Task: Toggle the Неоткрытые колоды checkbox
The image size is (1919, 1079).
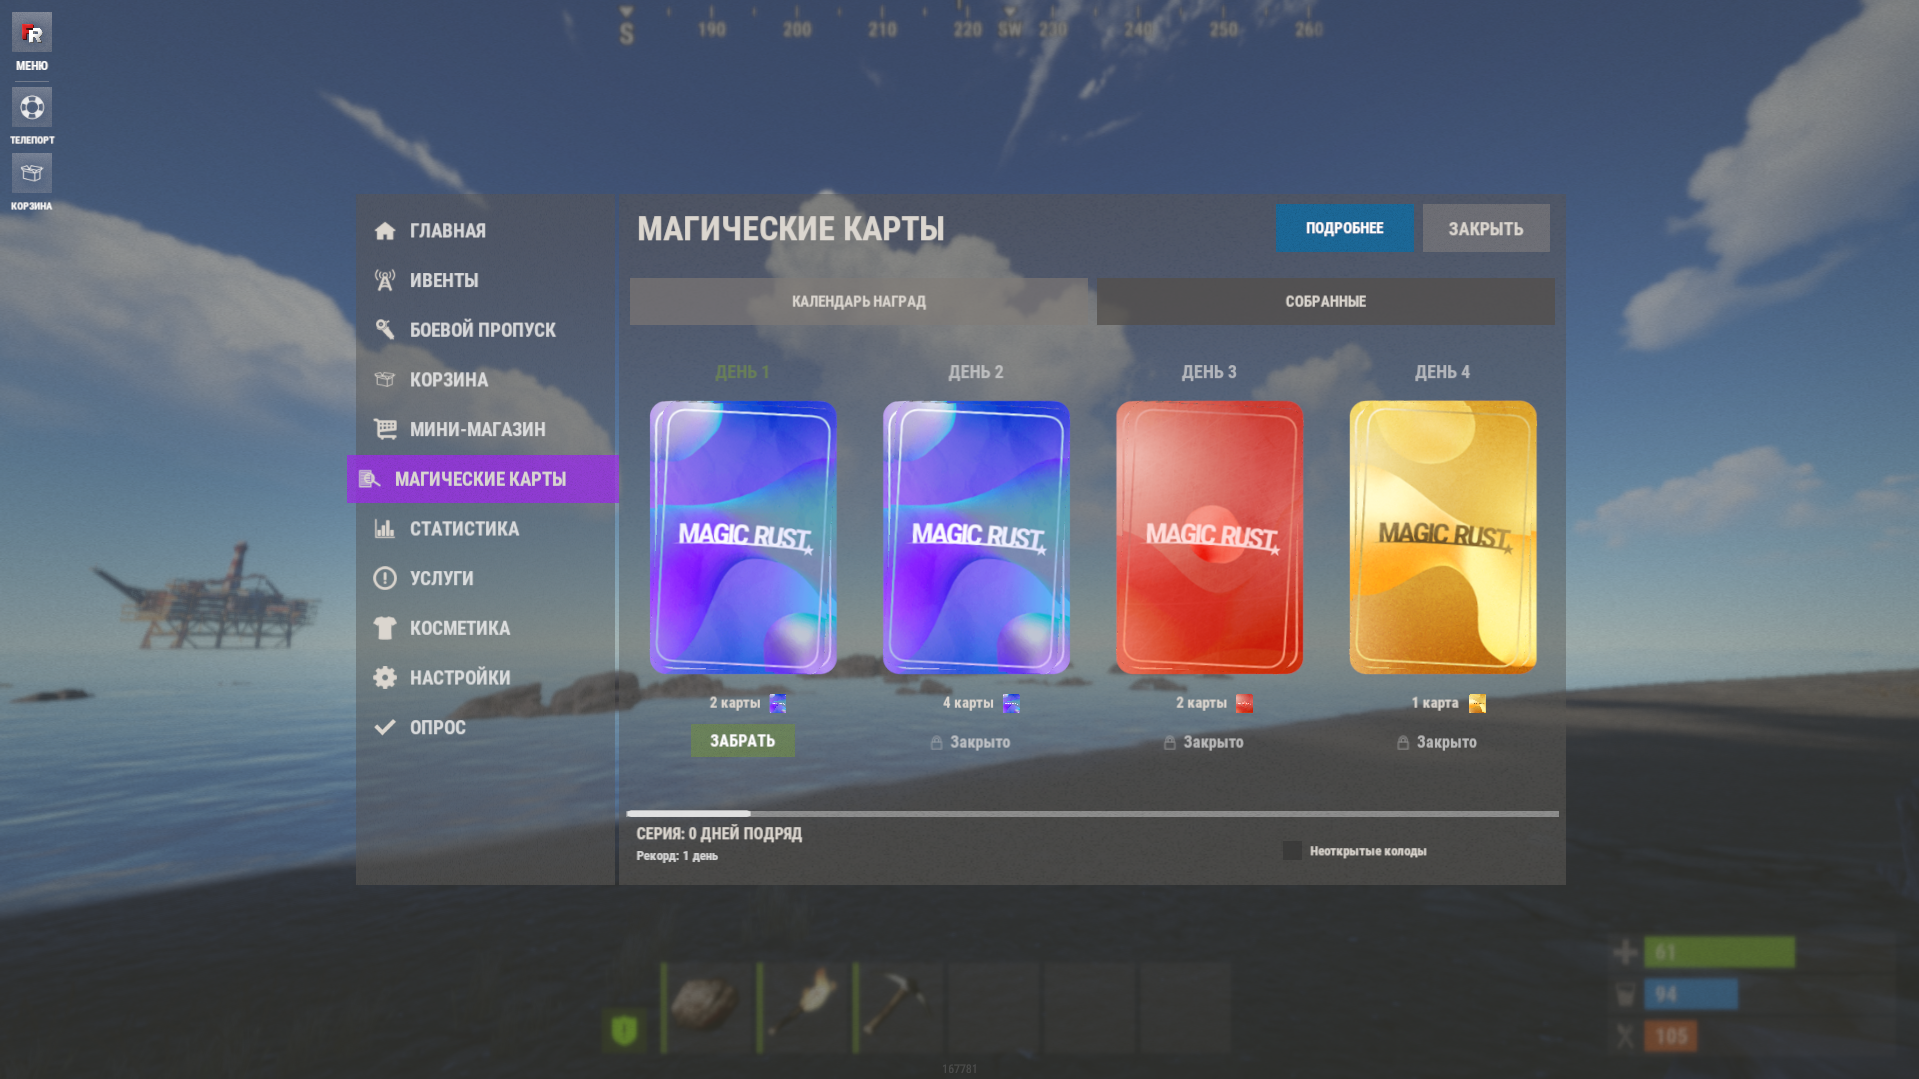Action: point(1292,851)
